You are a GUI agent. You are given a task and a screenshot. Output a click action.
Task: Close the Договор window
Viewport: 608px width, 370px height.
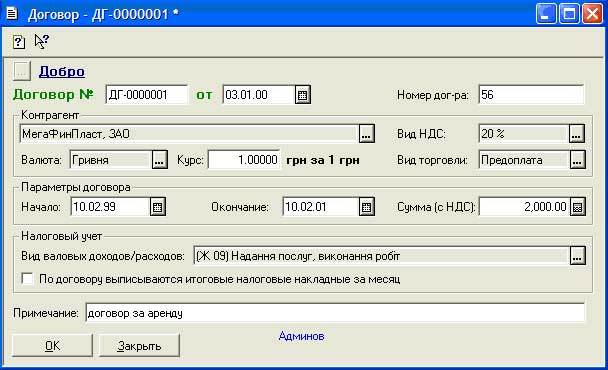pyautogui.click(x=592, y=14)
